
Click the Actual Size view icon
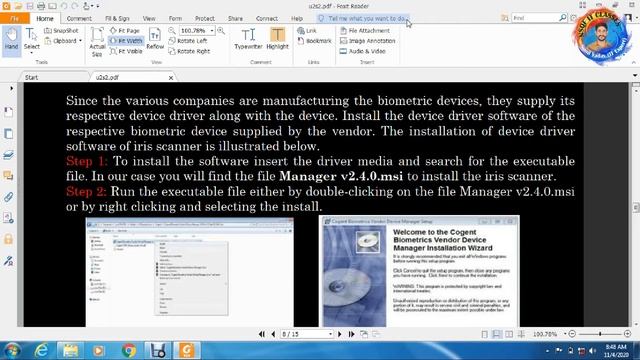97,42
